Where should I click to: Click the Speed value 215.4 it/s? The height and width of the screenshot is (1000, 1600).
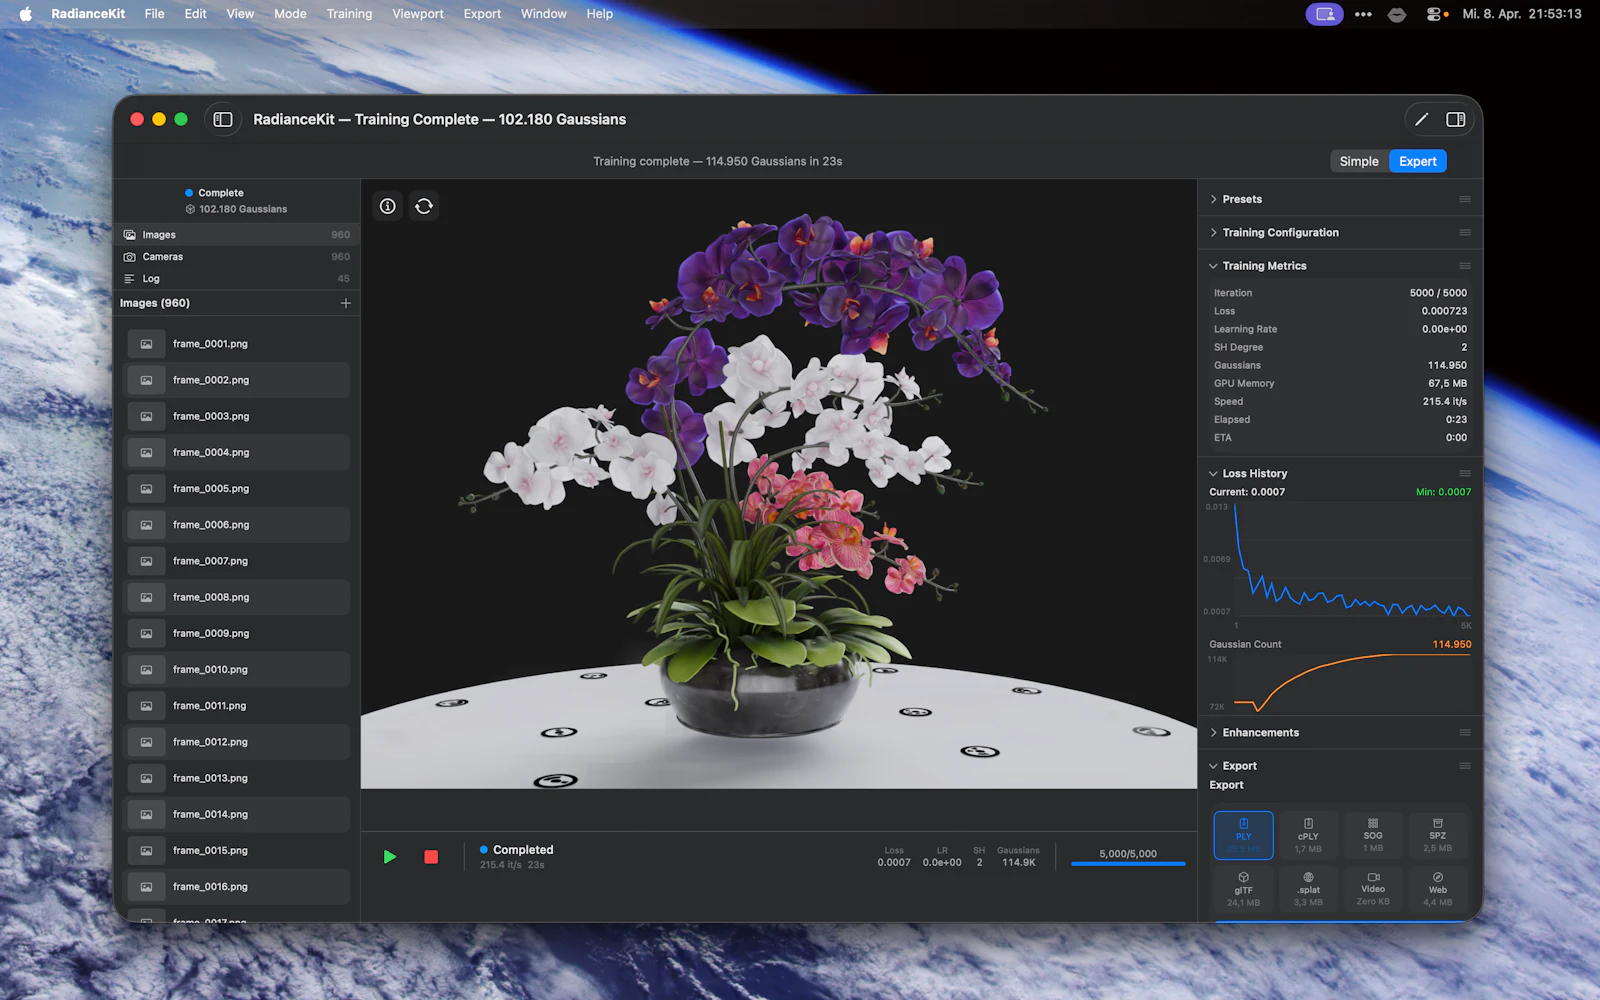(1444, 401)
